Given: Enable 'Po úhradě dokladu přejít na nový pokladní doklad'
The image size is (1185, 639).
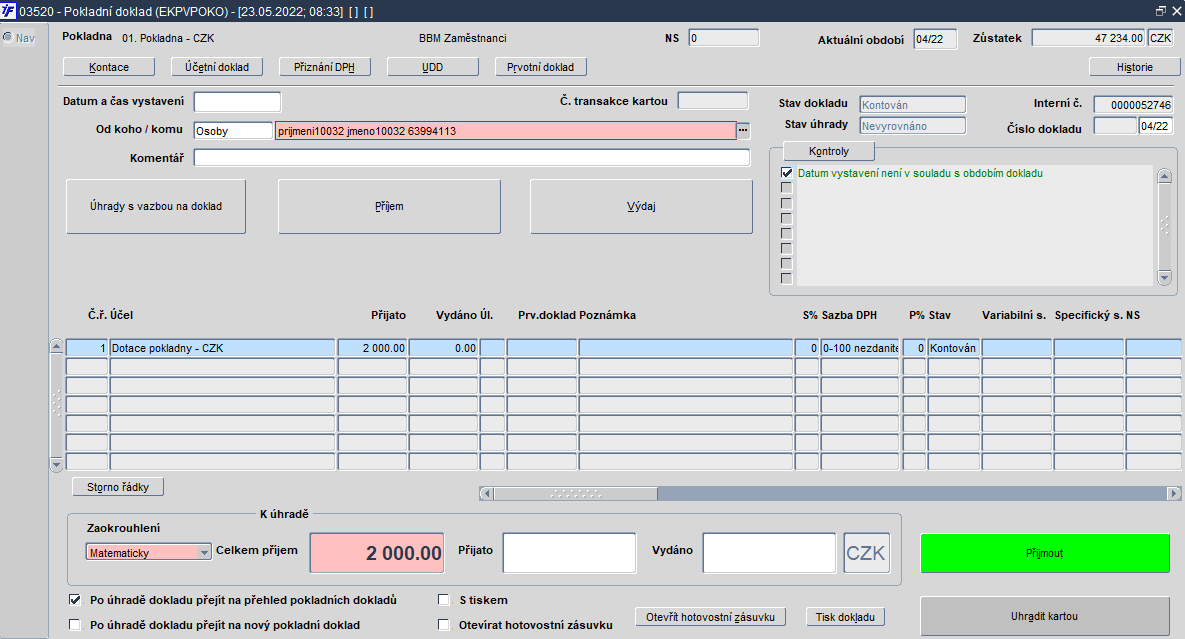Looking at the screenshot, I should coord(75,625).
